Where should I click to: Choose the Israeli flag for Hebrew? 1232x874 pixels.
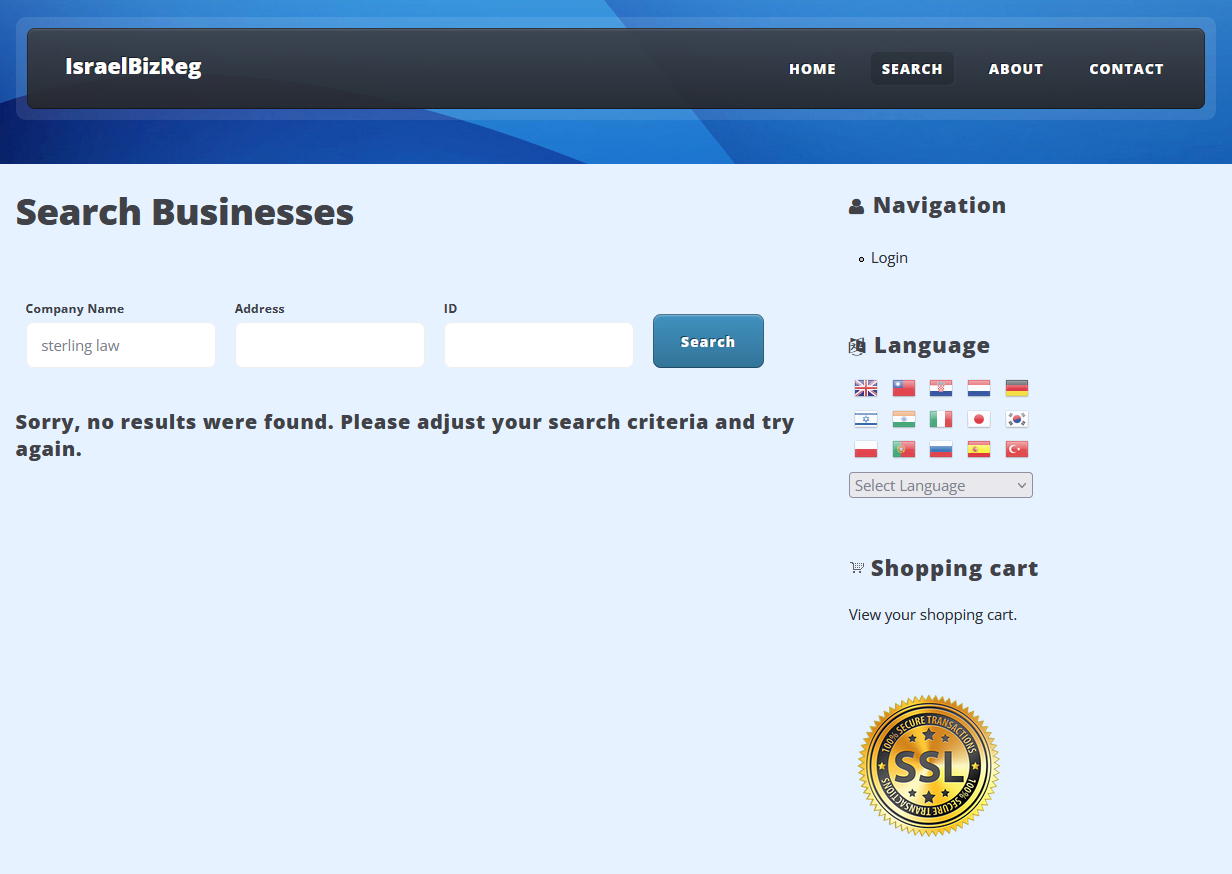point(866,419)
